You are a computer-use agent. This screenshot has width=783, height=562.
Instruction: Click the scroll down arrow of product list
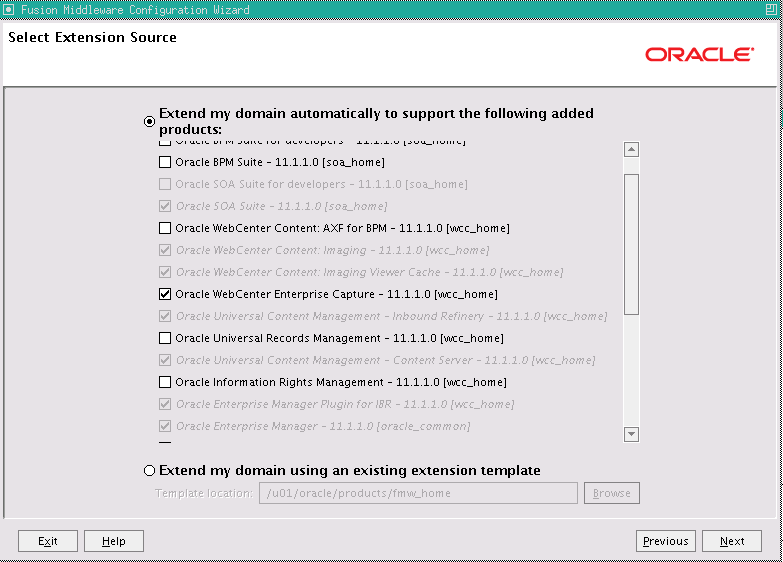[x=631, y=434]
